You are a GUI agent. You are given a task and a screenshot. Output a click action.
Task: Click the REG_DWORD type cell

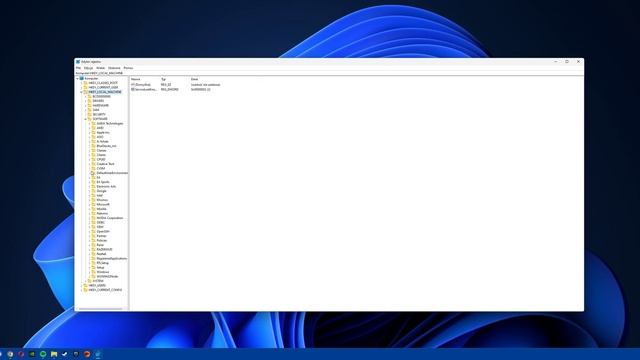tap(170, 89)
